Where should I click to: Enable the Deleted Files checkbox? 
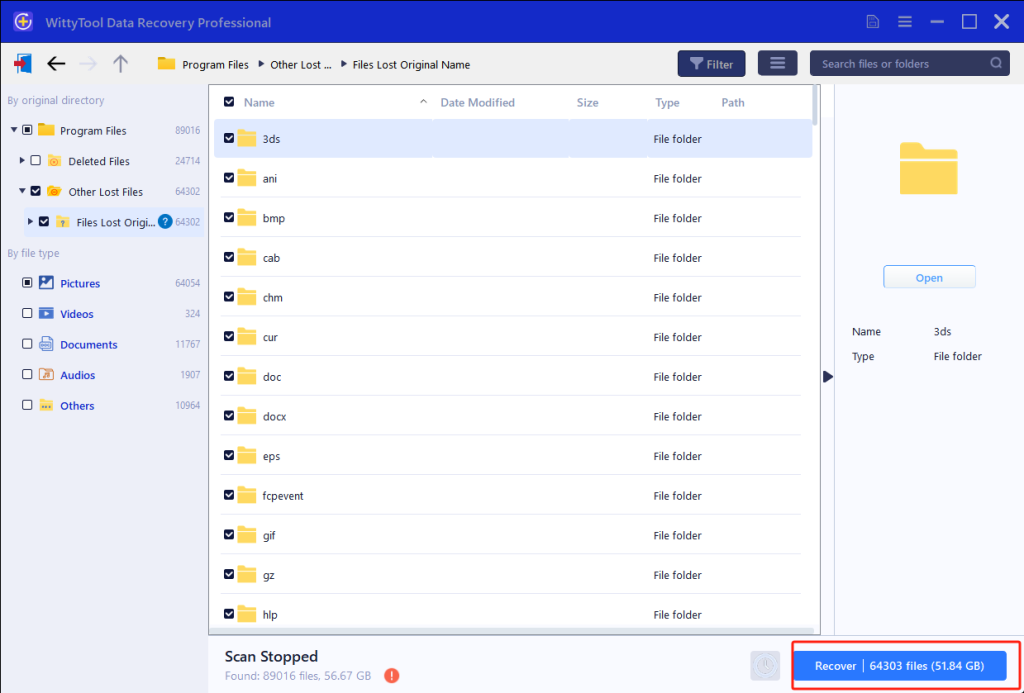pos(36,161)
